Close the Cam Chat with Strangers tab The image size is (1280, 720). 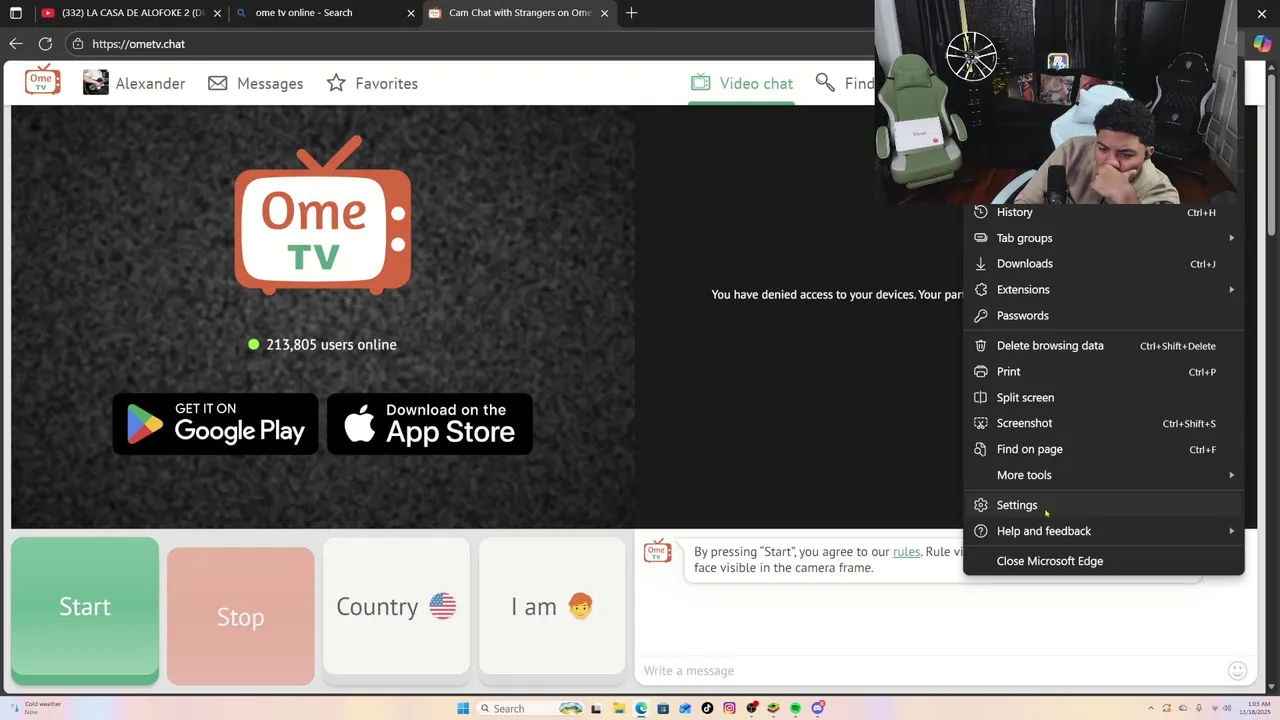(604, 13)
